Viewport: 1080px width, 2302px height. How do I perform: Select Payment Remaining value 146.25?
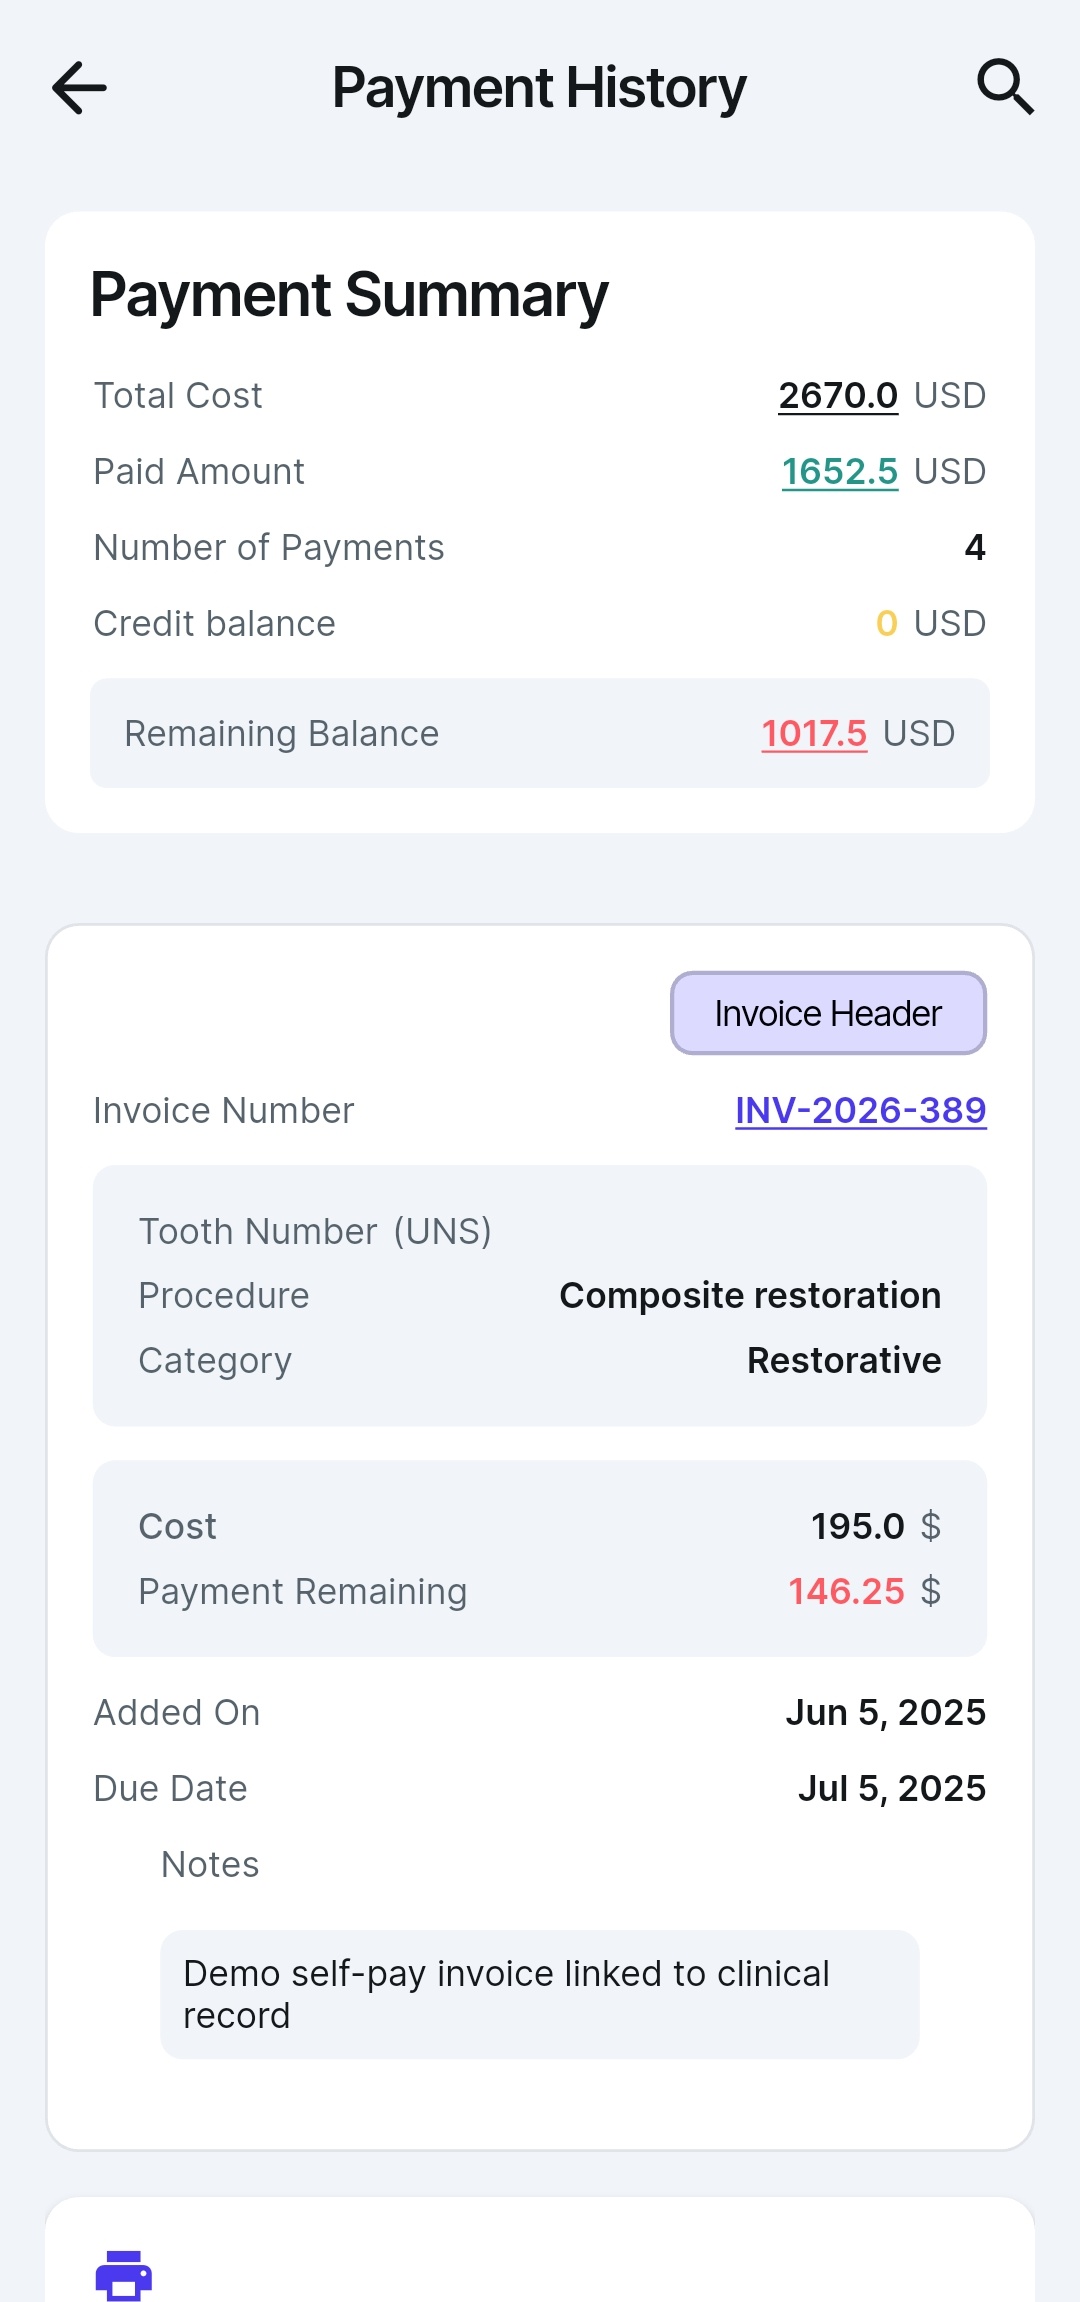(846, 1592)
